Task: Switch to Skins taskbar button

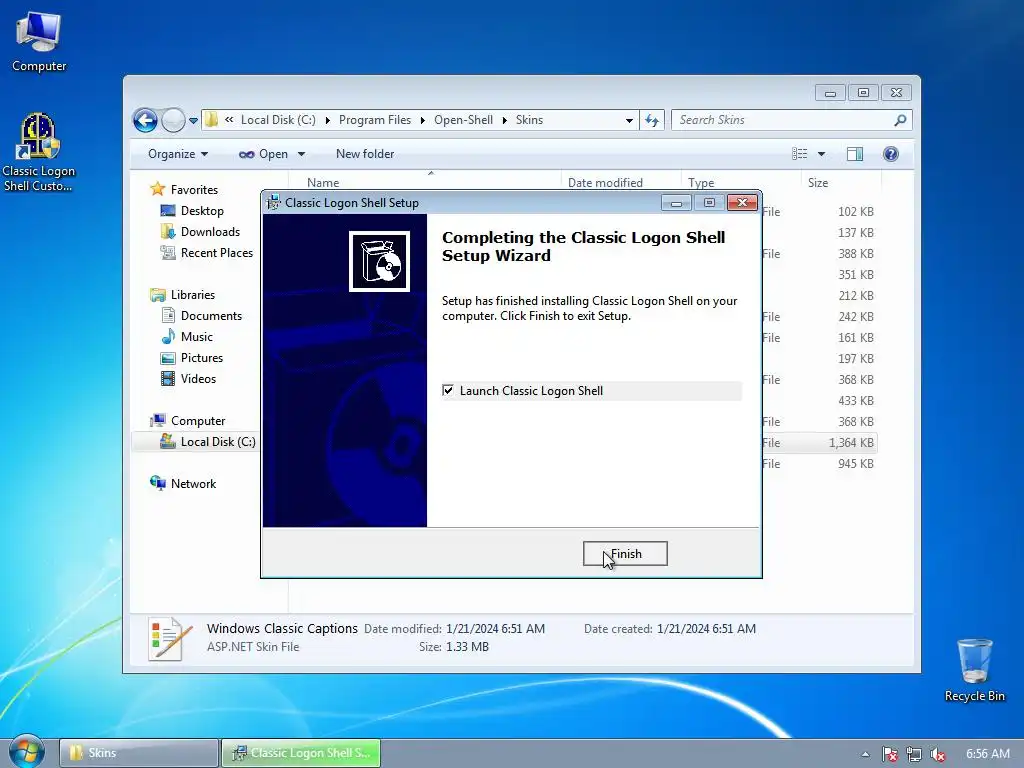Action: (139, 753)
